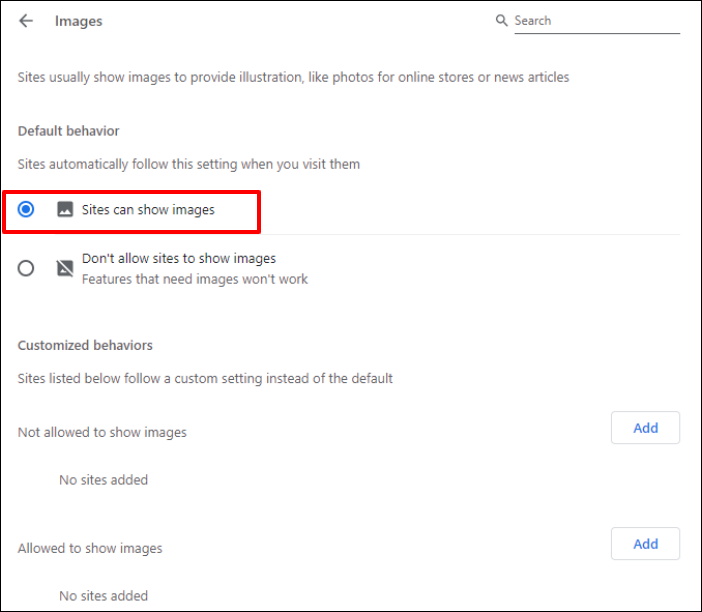Add a site to Not allowed to show images
This screenshot has width=702, height=612.
645,428
